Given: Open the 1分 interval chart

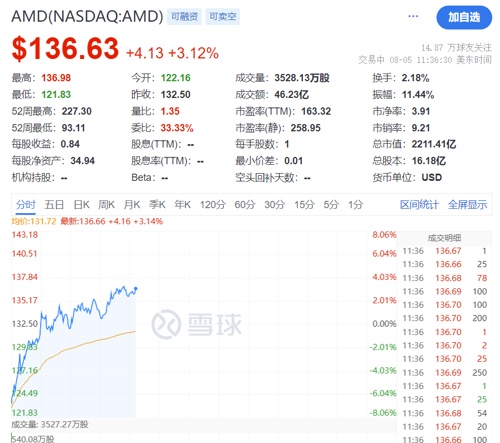Looking at the screenshot, I should 356,204.
